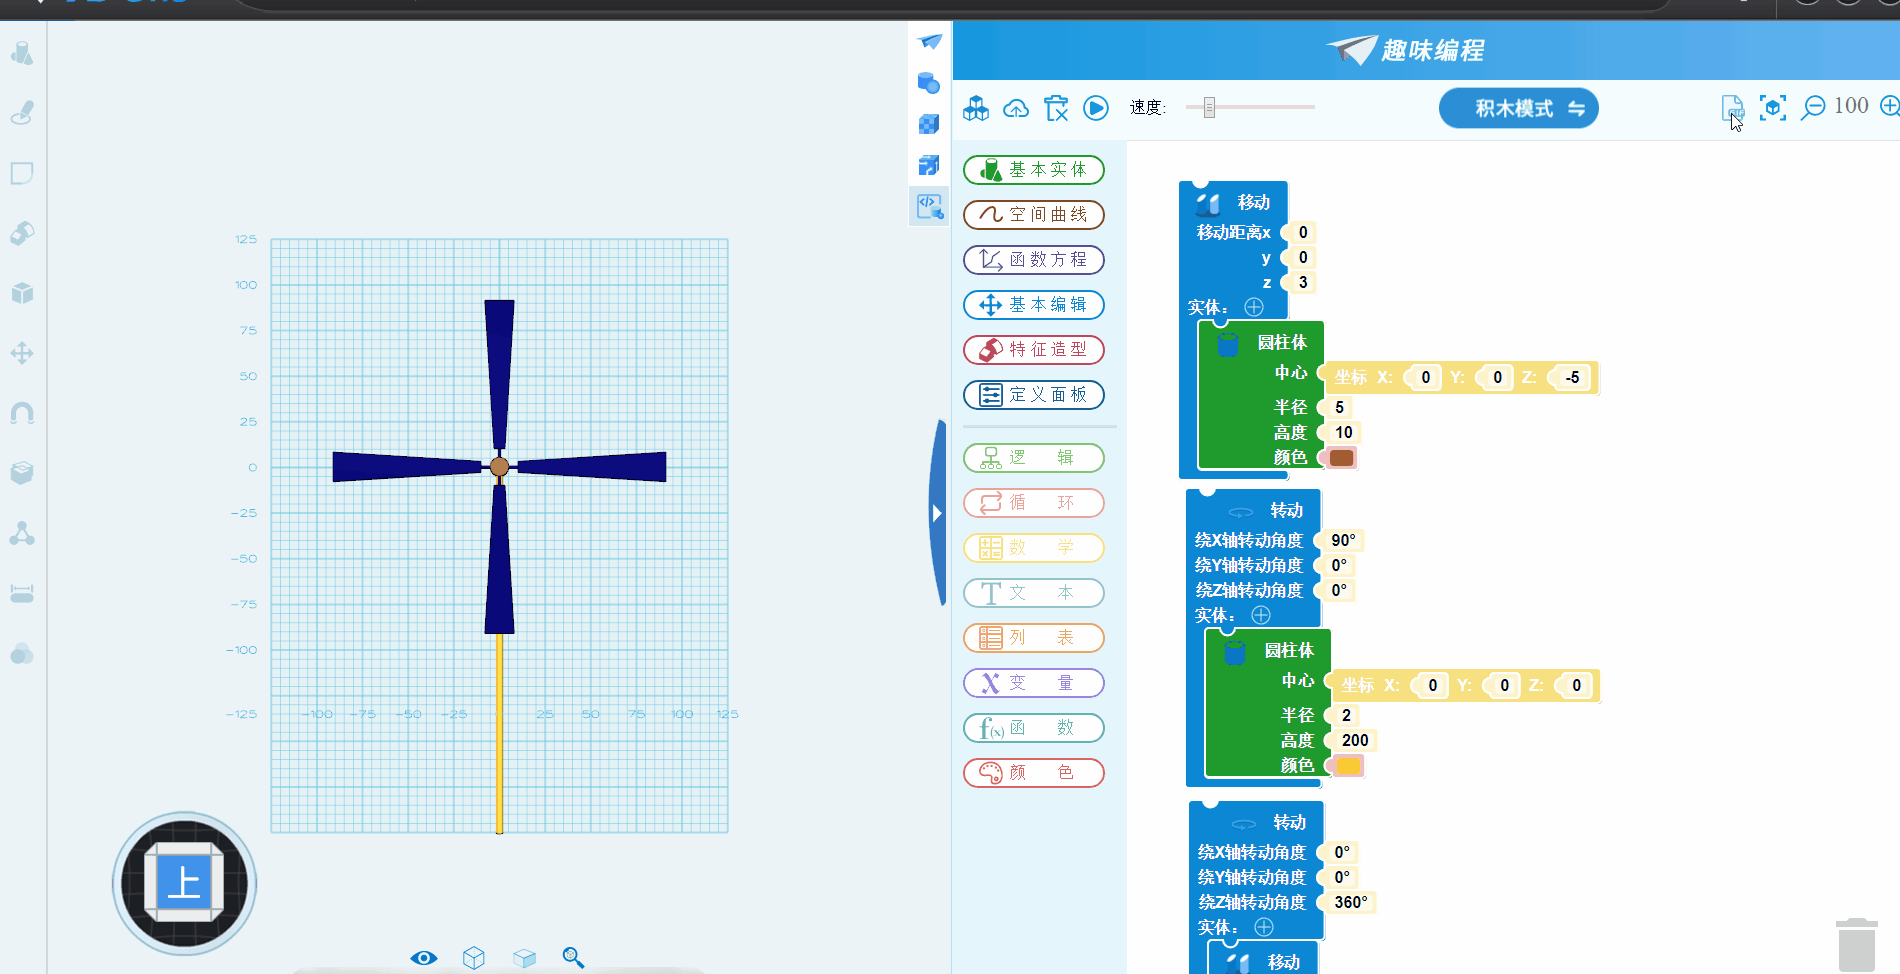The image size is (1900, 974).
Task: Click the 上 view cube face
Action: point(184,883)
